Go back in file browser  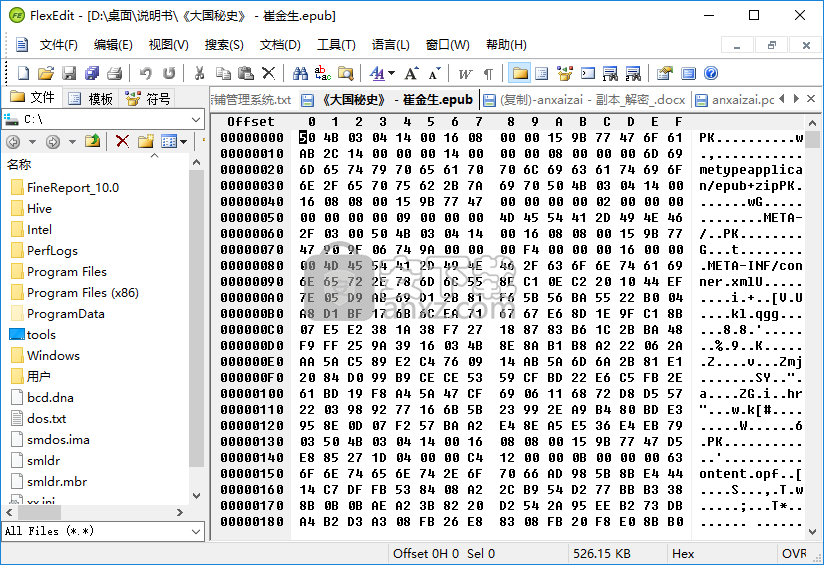click(14, 142)
